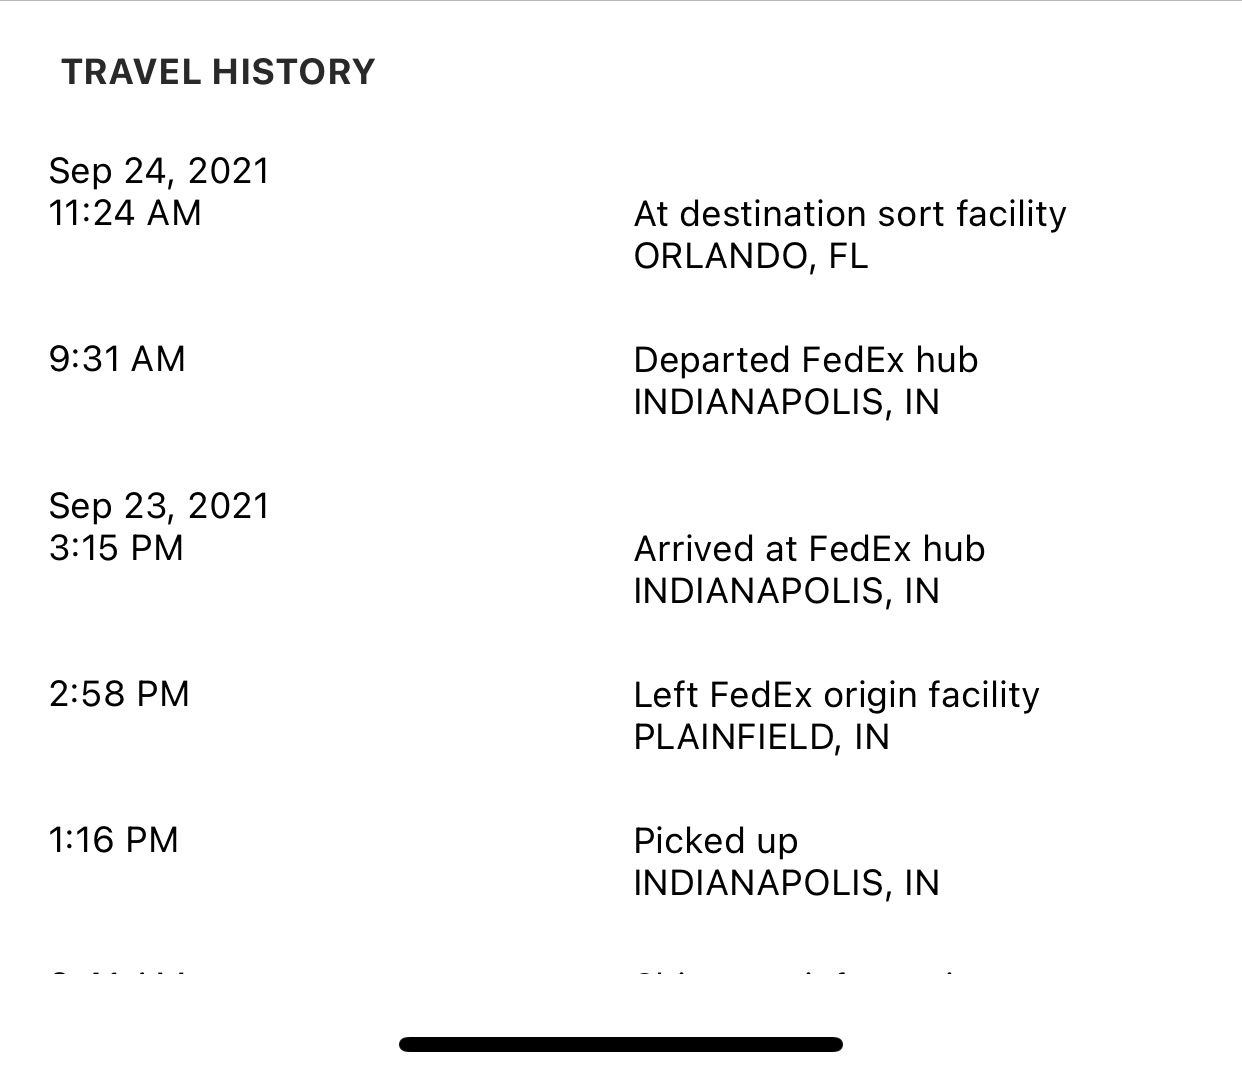Tap the 11:24 AM timestamp
The height and width of the screenshot is (1075, 1242).
125,213
